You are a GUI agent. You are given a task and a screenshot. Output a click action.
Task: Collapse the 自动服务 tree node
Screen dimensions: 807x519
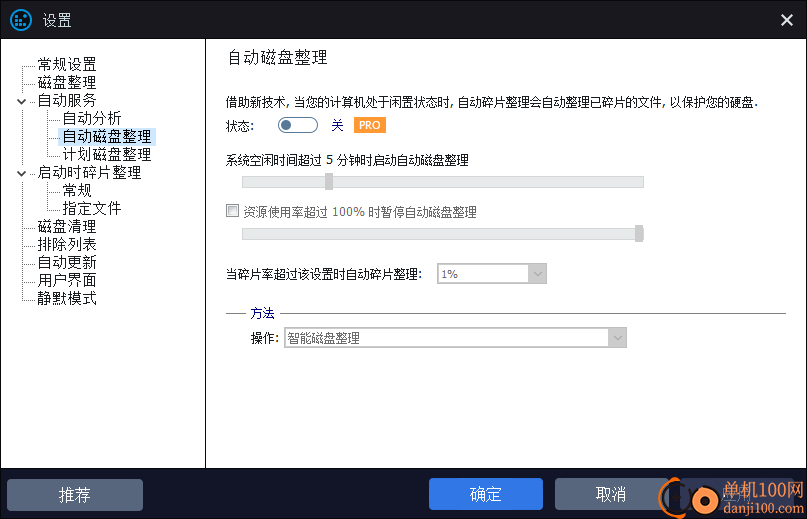click(x=22, y=101)
